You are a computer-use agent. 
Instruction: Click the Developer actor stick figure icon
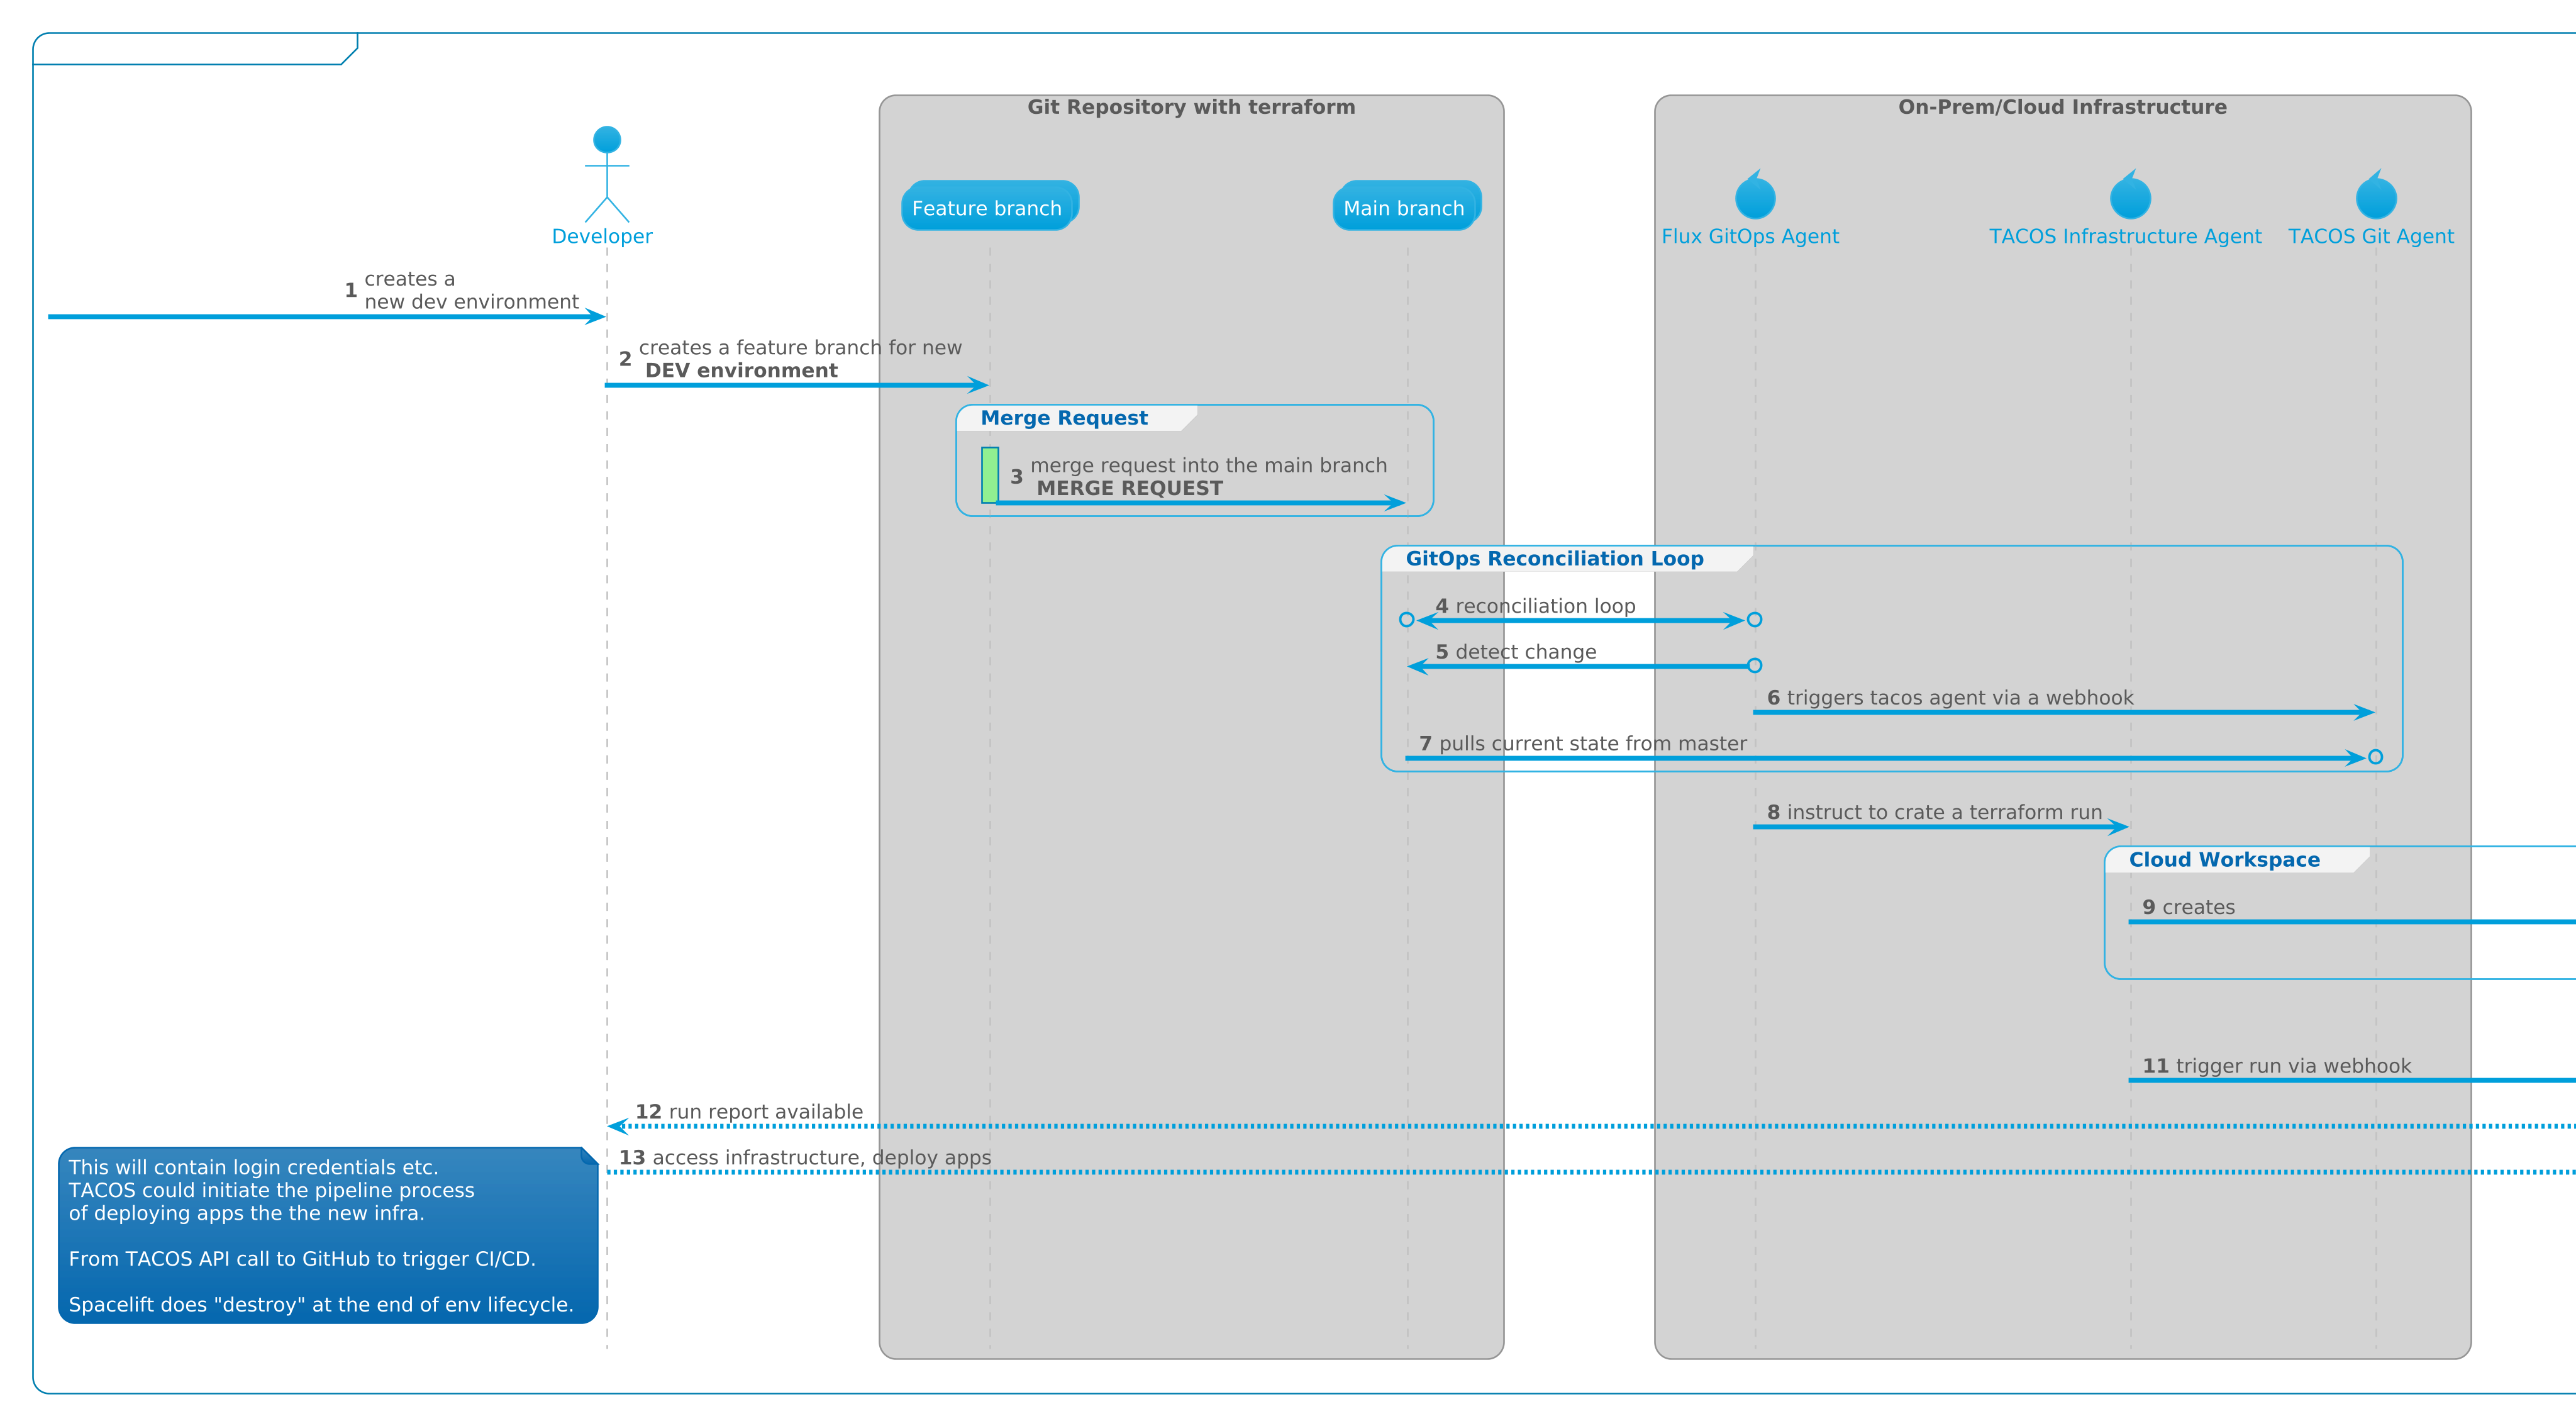[x=607, y=174]
